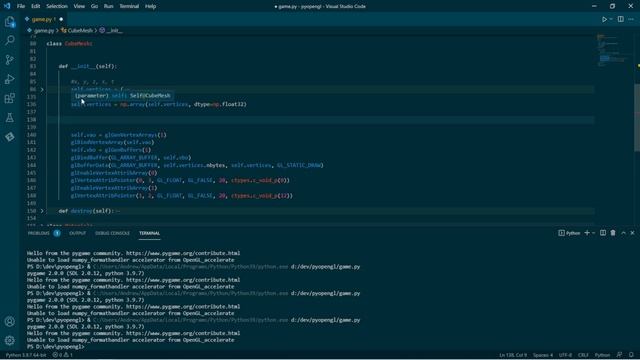Screen dimensions: 640x360
Task: Click 'class CubeMesh:' on line 80
Action: point(69,44)
